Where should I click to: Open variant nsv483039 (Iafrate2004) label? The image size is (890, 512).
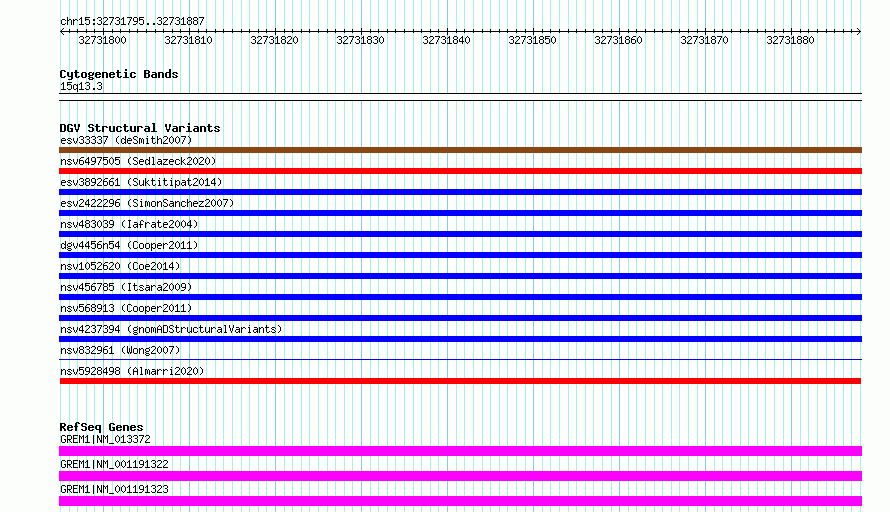tap(129, 224)
